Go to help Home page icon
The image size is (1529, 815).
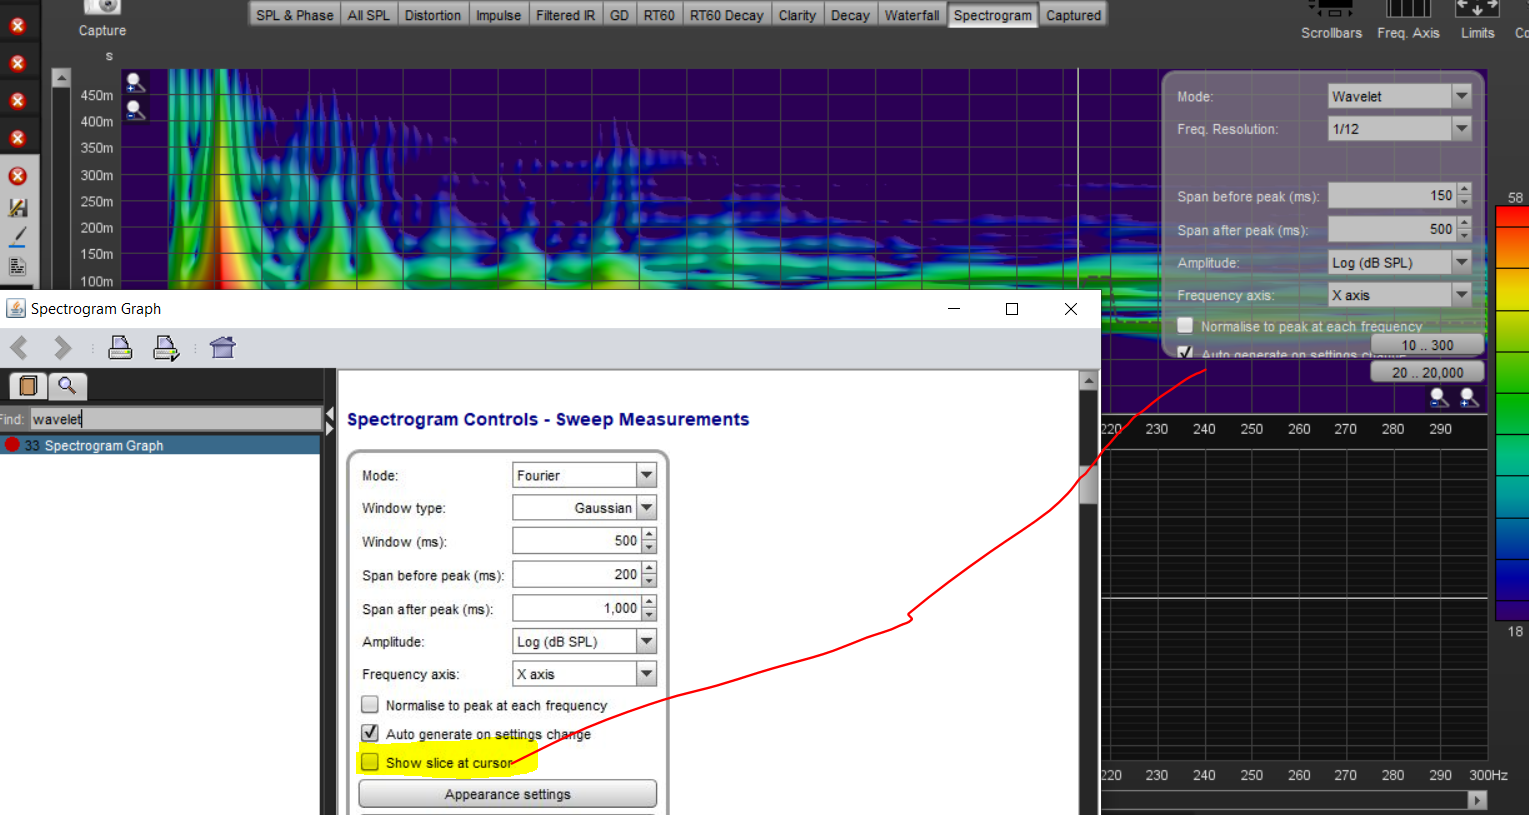click(222, 347)
